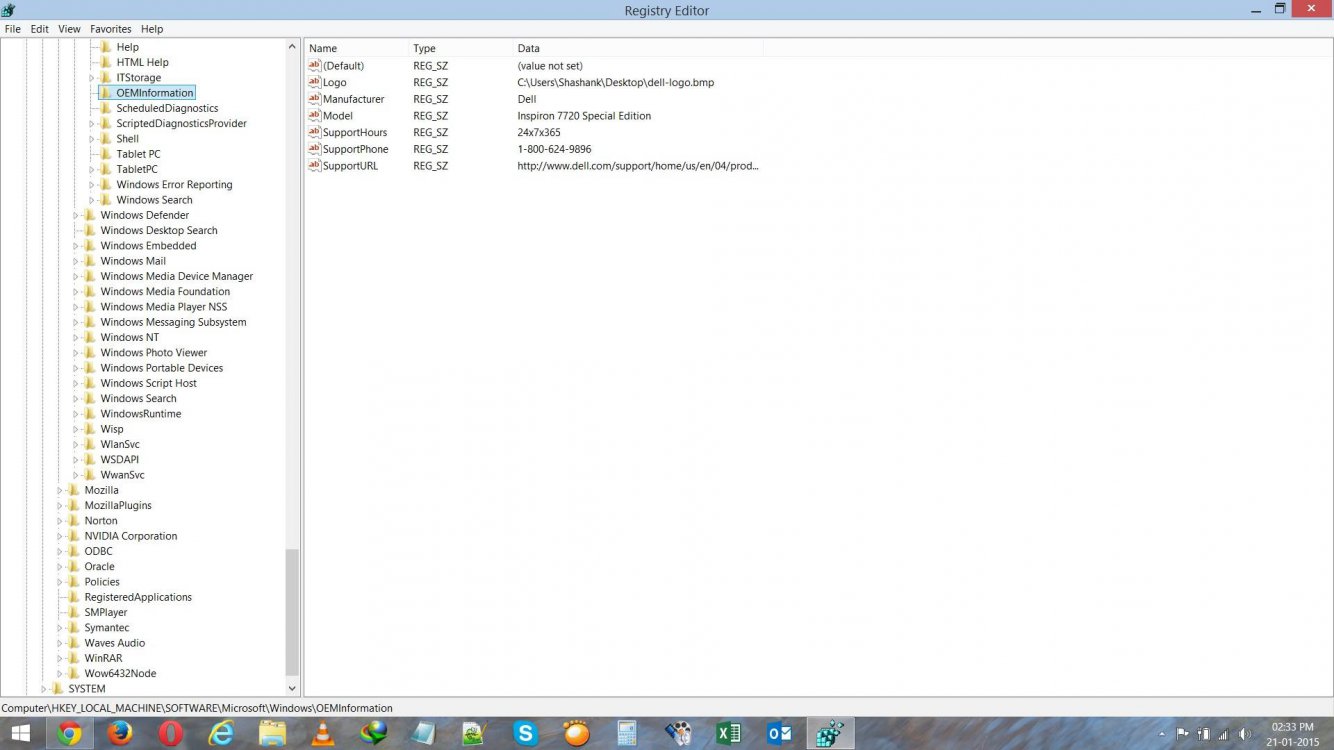This screenshot has height=750, width=1334.
Task: Open Microsoft Excel from the taskbar
Action: (728, 733)
